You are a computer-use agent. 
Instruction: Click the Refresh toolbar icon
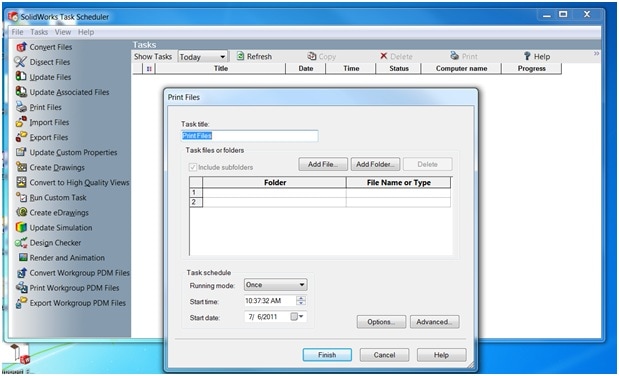(240, 56)
